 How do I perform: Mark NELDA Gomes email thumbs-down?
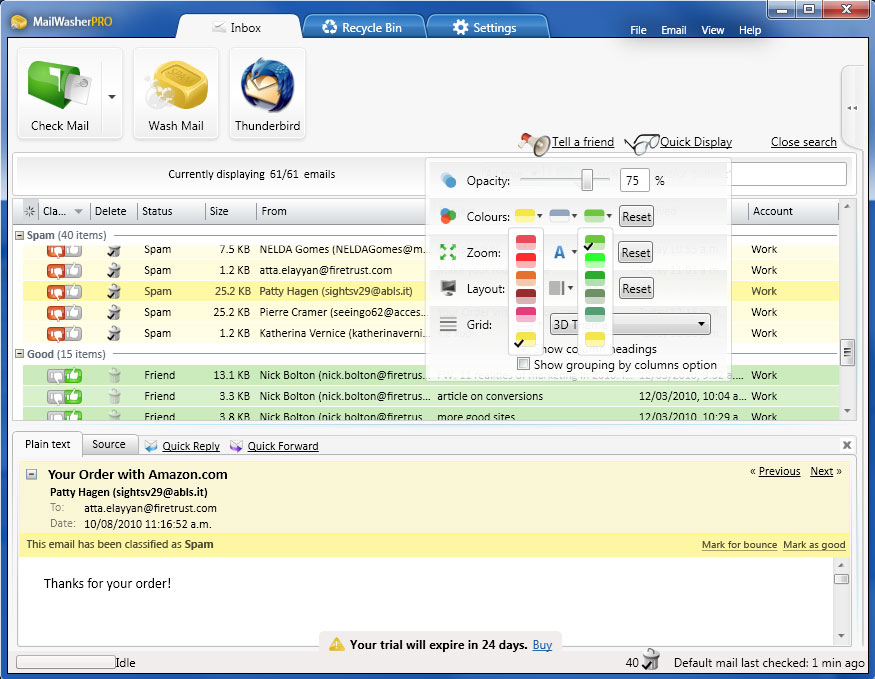(x=56, y=251)
